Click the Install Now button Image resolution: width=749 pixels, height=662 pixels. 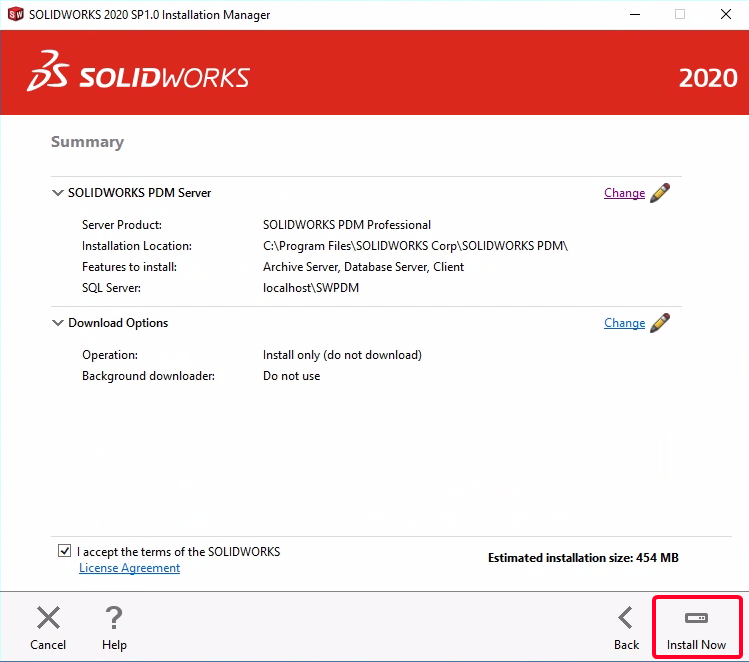click(x=696, y=629)
